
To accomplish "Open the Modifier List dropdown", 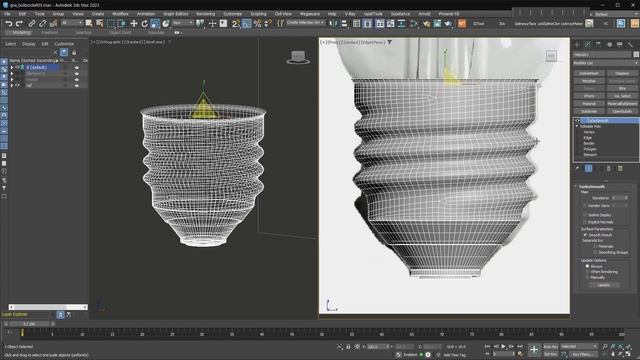I will coord(606,63).
